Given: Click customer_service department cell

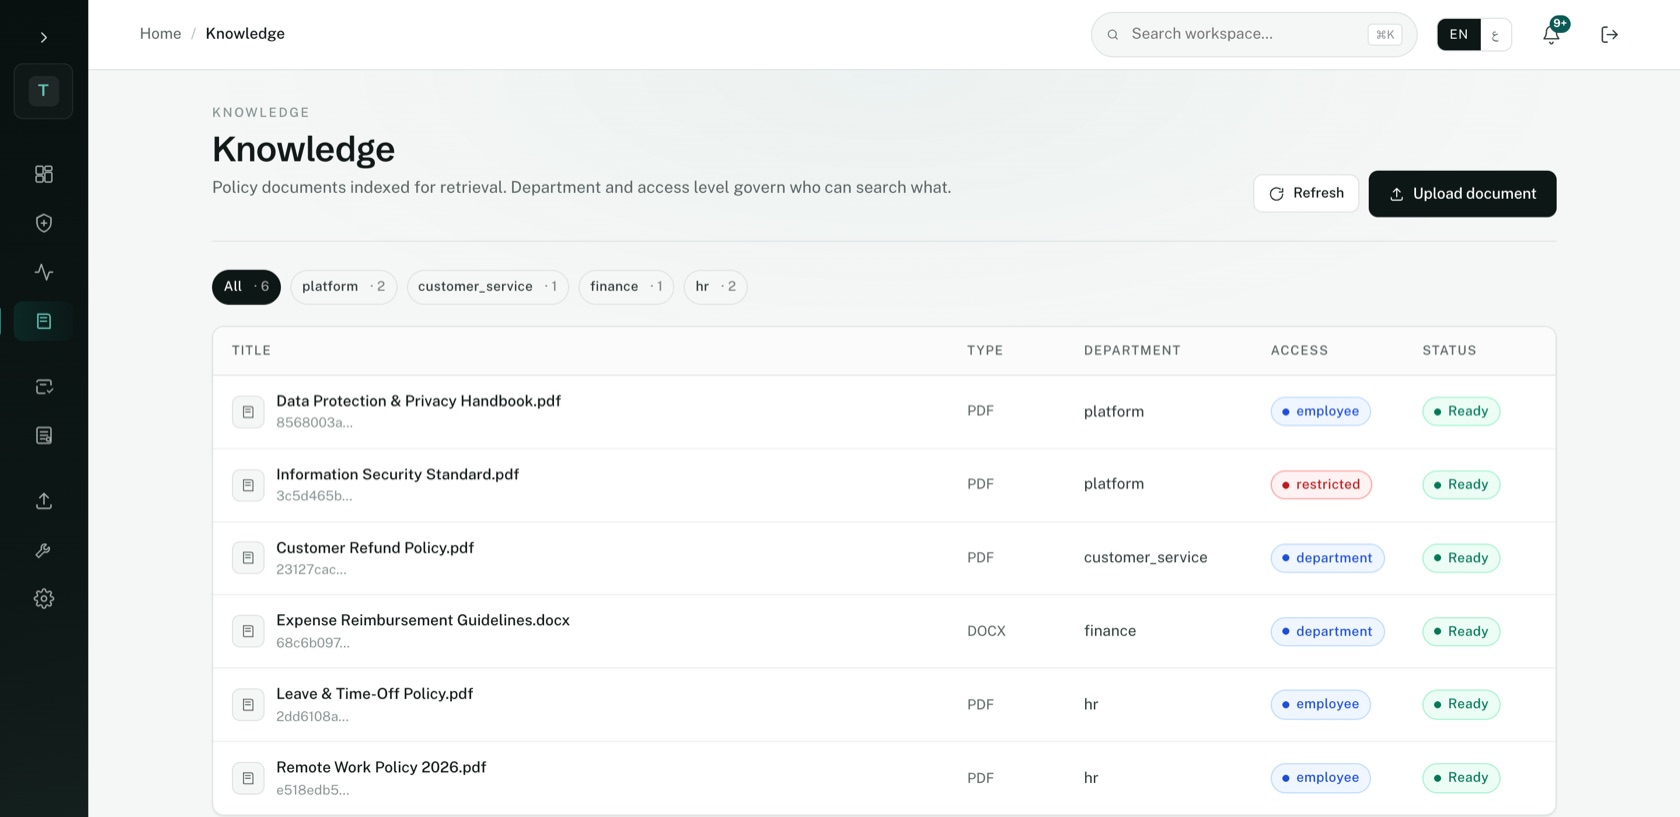Looking at the screenshot, I should 1145,558.
